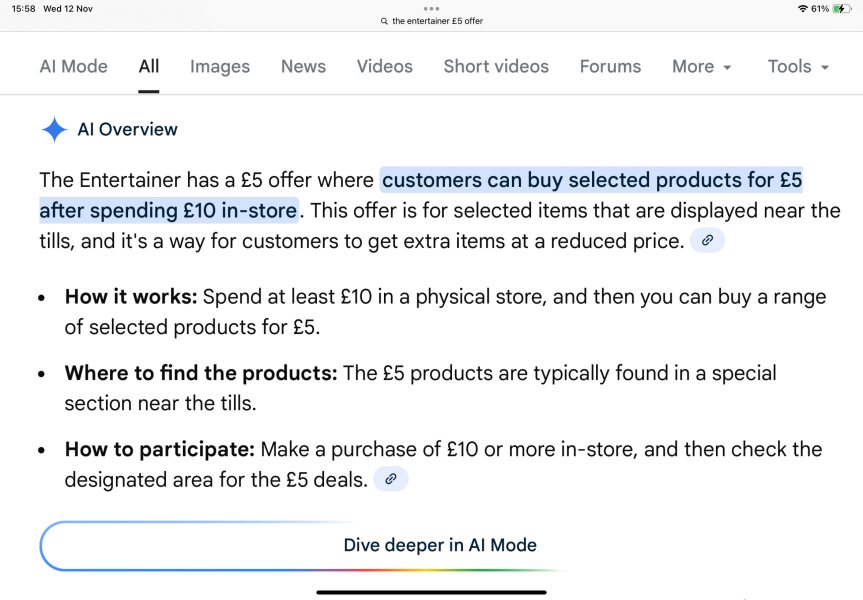
Task: Switch to the Images tab
Action: pos(220,67)
